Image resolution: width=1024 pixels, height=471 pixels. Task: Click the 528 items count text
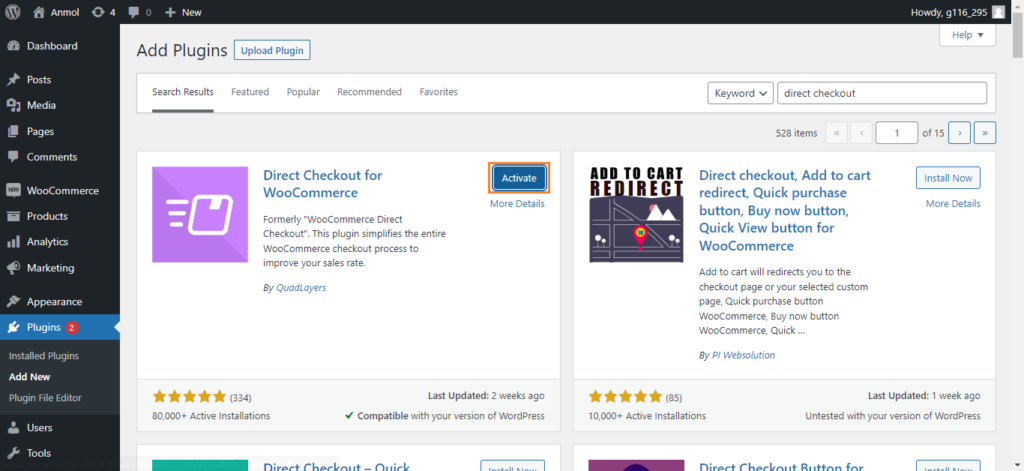coord(796,133)
